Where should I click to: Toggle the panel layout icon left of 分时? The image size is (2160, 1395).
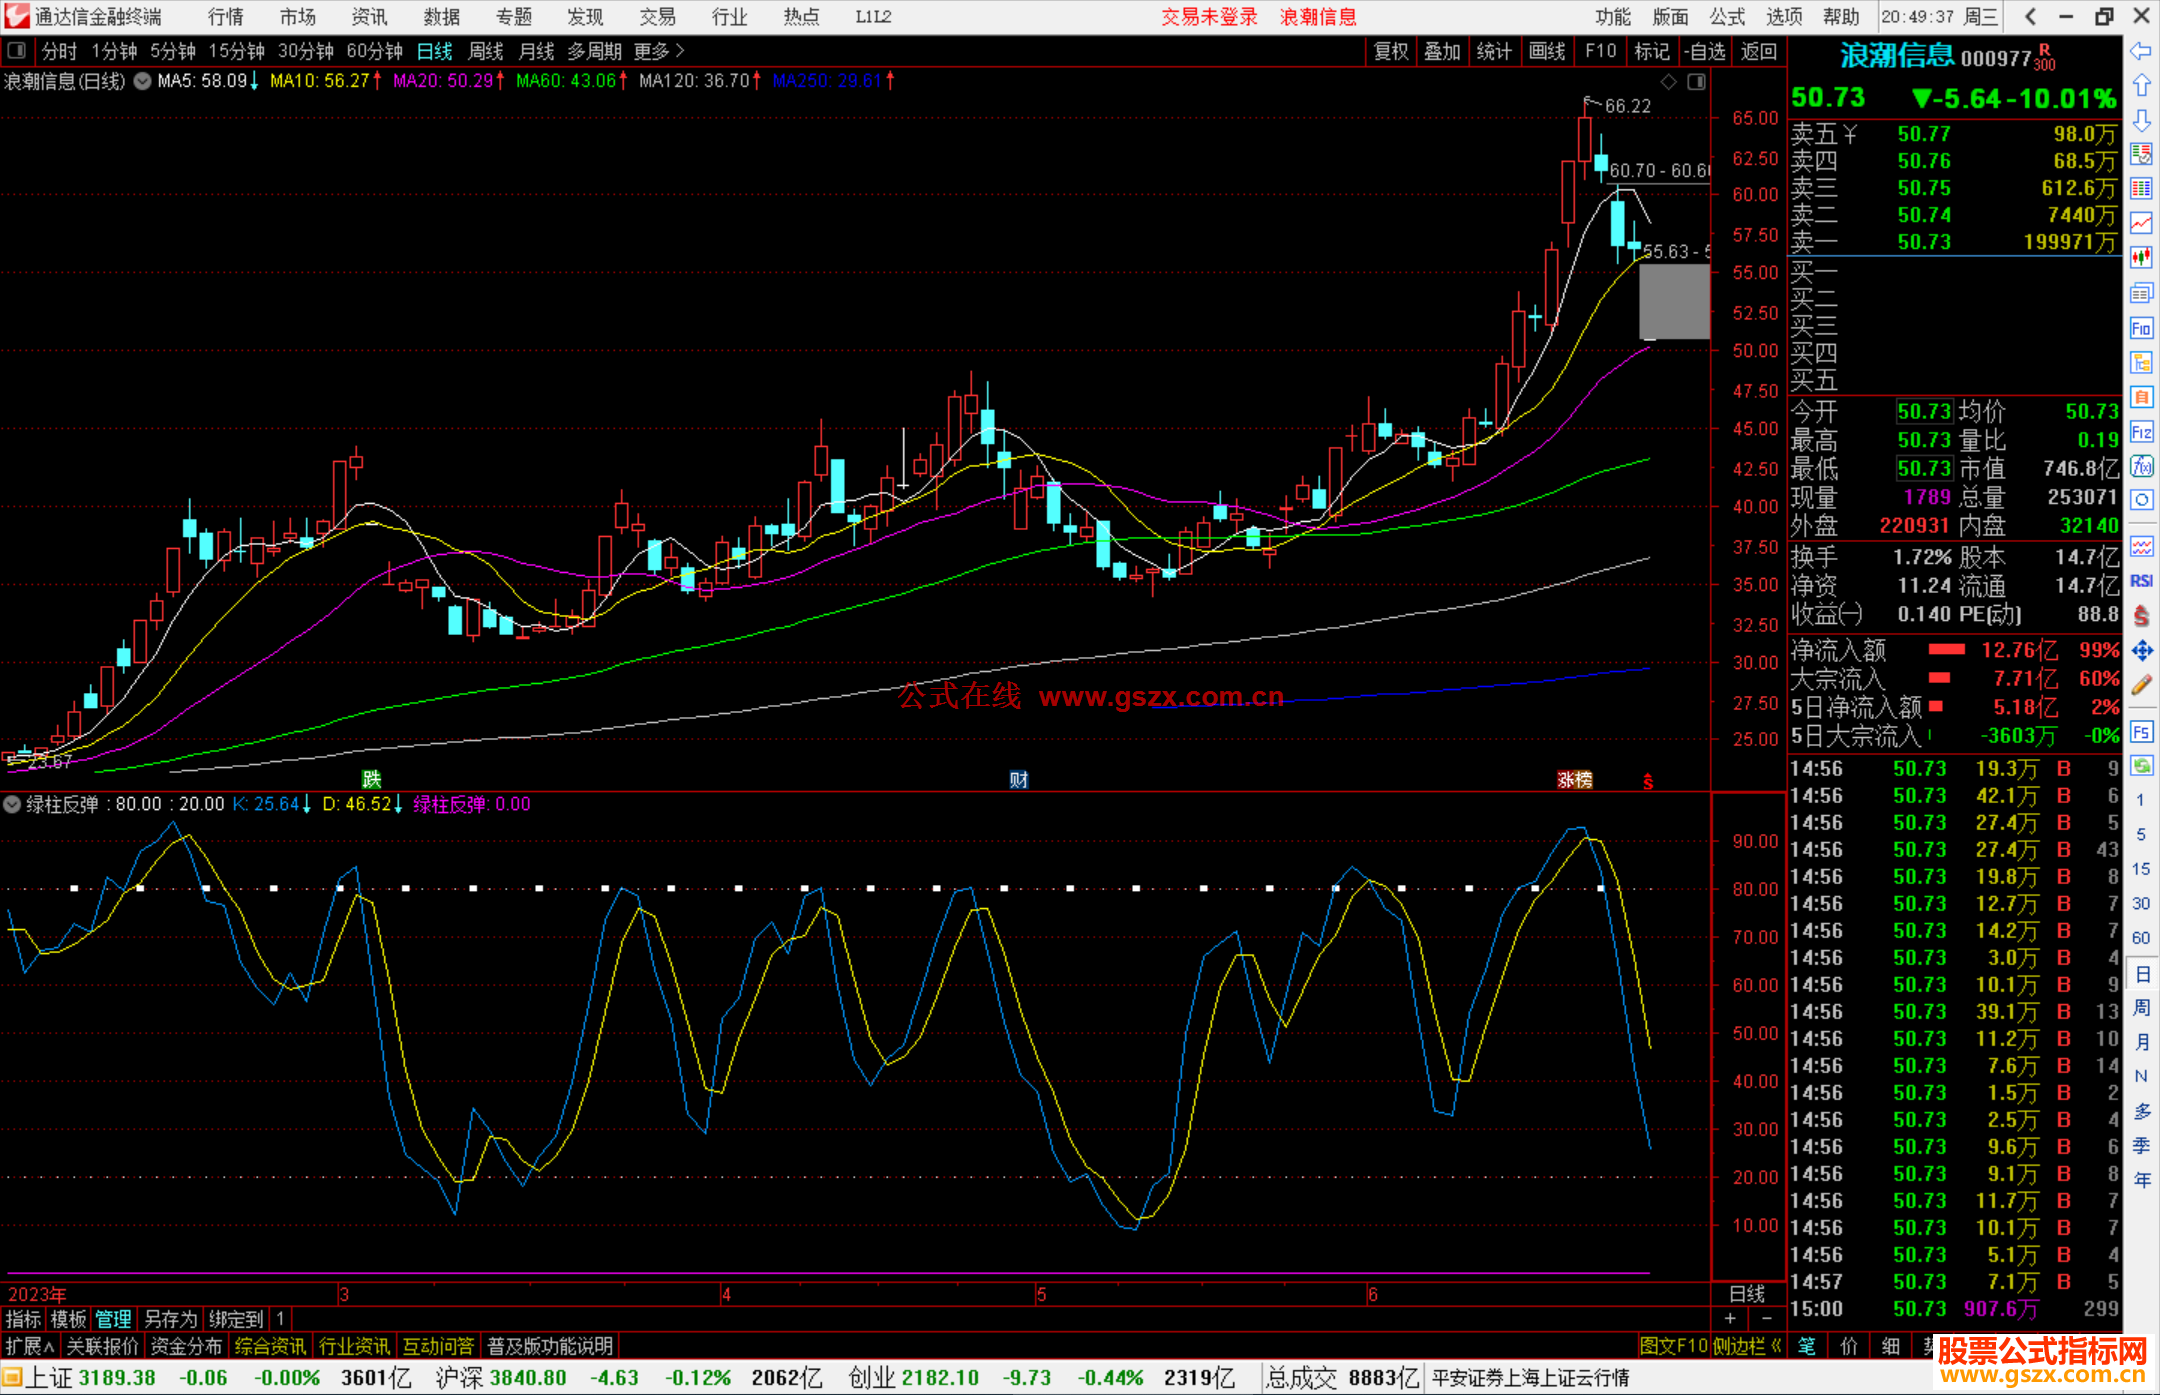pos(16,51)
